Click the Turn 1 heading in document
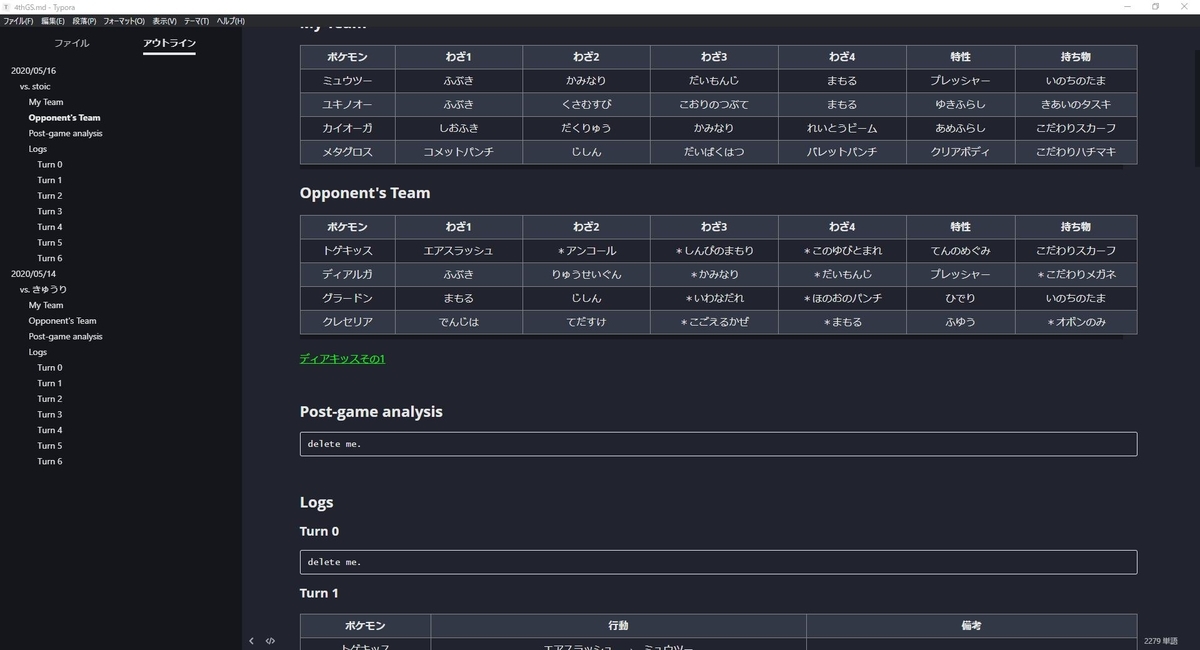This screenshot has height=650, width=1200. pyautogui.click(x=319, y=593)
